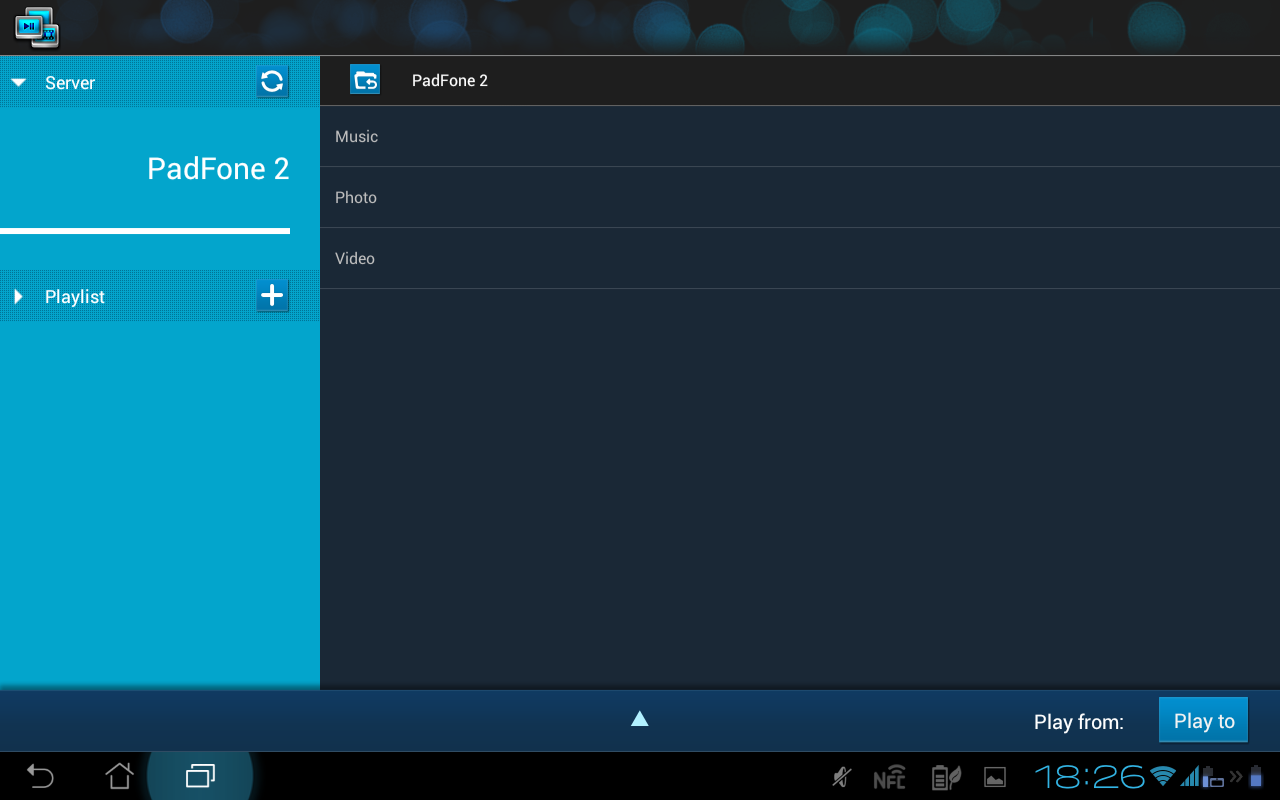Expand the bottom panel with up arrow
The image size is (1280, 800).
(x=640, y=718)
